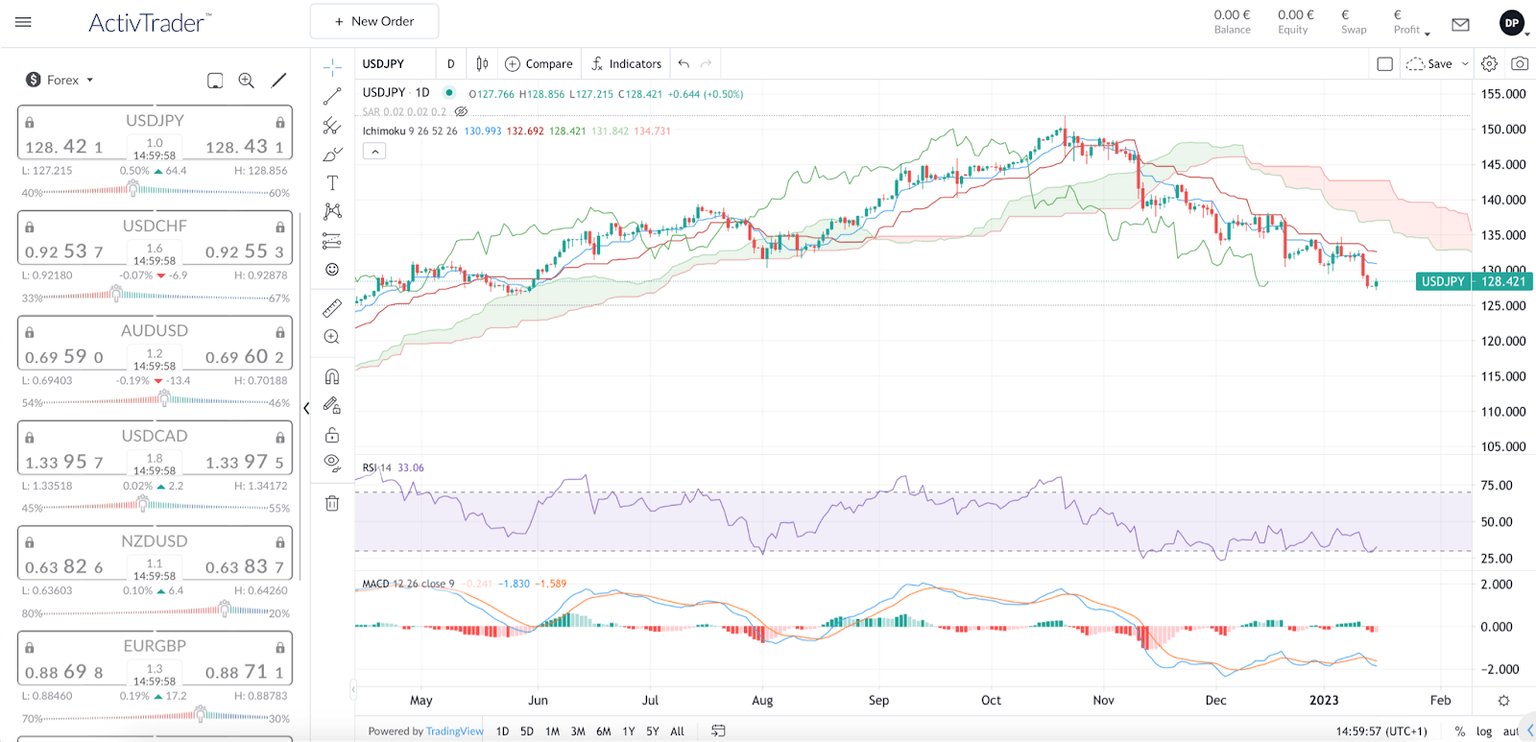Image resolution: width=1536 pixels, height=742 pixels.
Task: Click the trash remove drawings icon
Action: [332, 503]
